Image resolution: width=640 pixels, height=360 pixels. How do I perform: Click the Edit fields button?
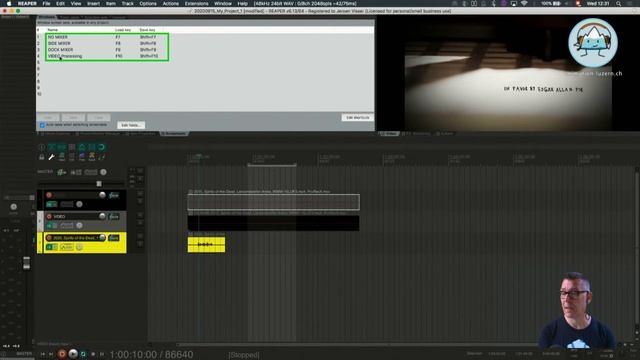[131, 125]
